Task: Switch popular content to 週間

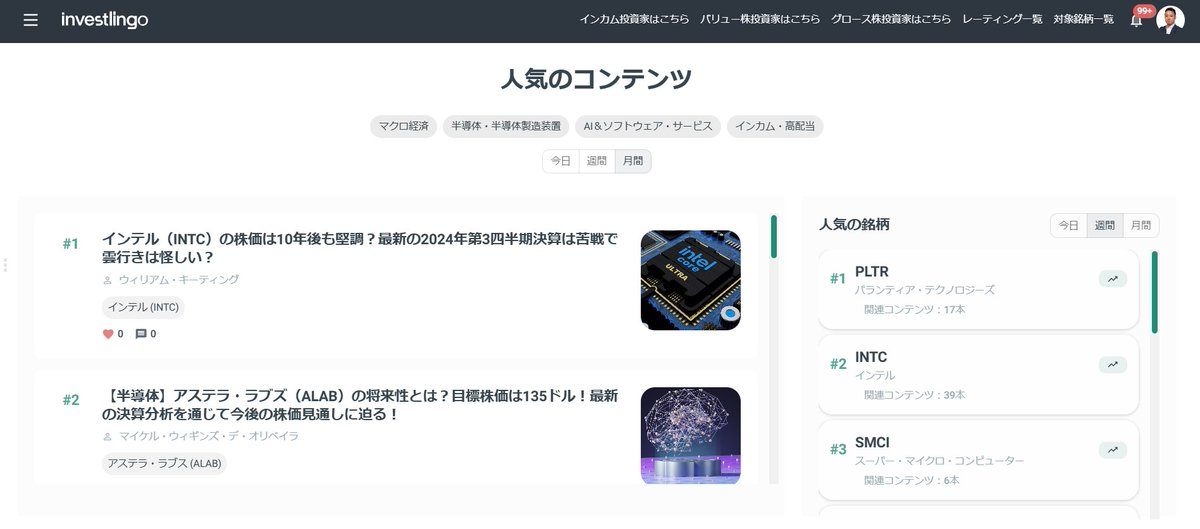Action: click(x=597, y=161)
